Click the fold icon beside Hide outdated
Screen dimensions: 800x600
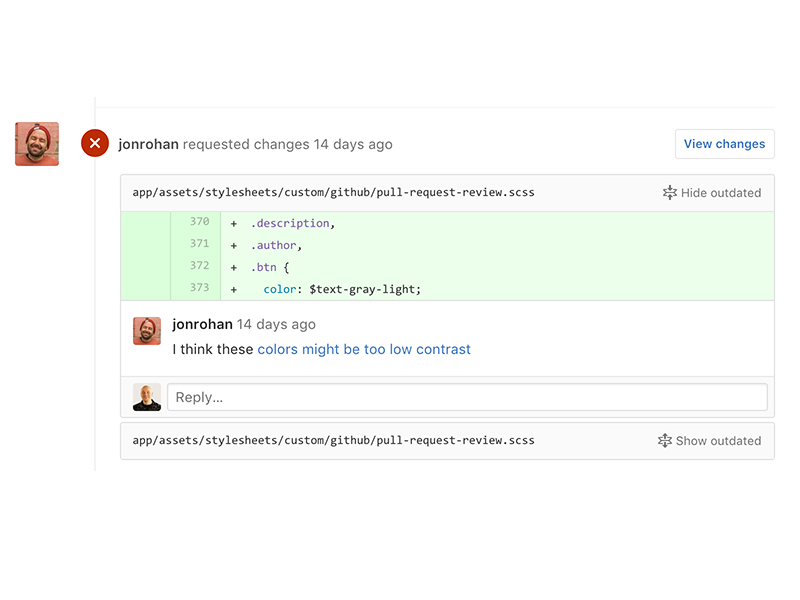point(670,193)
